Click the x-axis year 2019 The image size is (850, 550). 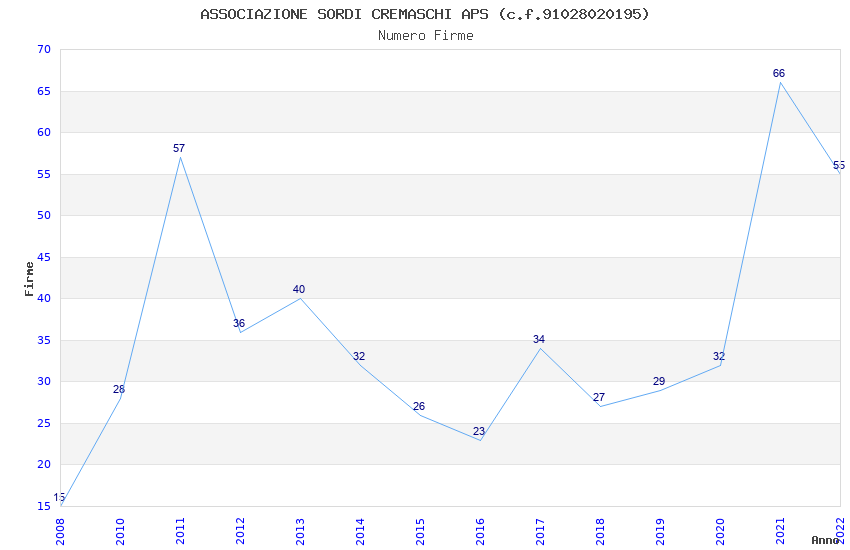(x=660, y=531)
